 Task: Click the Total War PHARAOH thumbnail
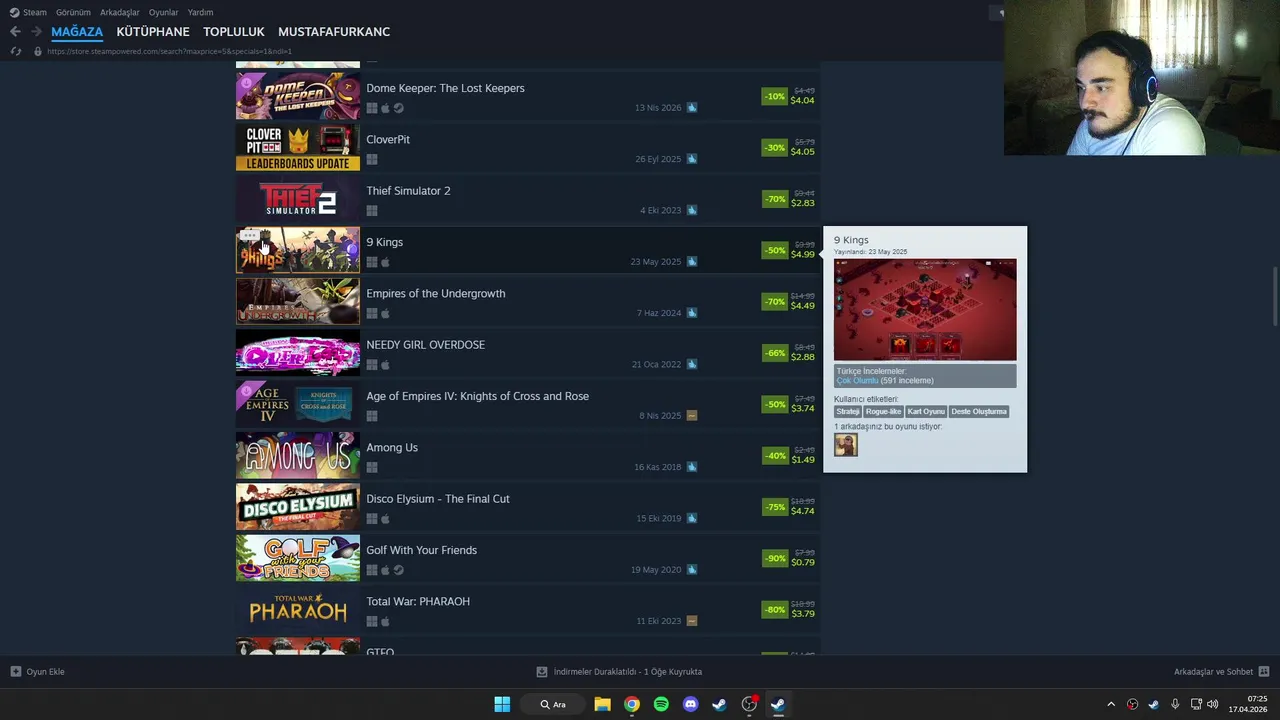click(x=298, y=609)
